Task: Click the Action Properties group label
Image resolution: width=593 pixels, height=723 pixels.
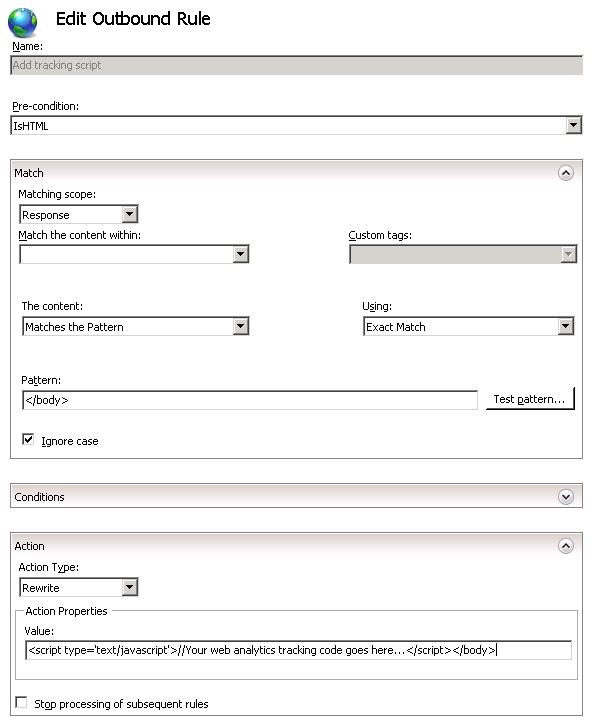Action: (66, 611)
